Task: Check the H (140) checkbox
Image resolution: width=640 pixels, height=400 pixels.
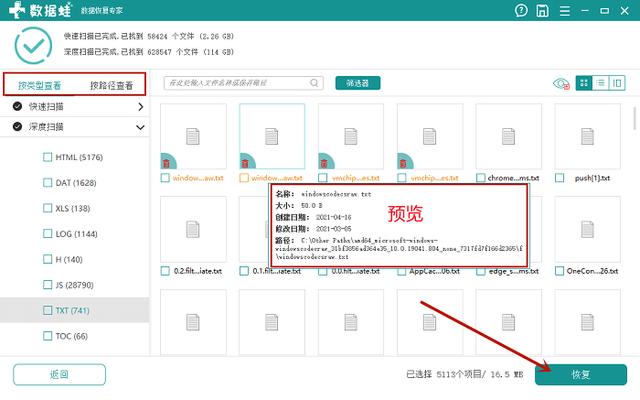Action: [x=47, y=259]
